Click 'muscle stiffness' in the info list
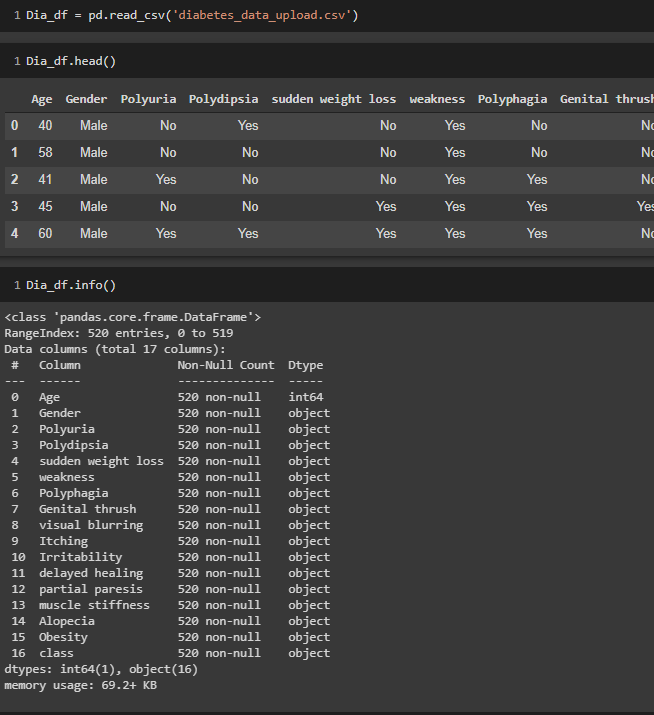The width and height of the screenshot is (654, 715). (94, 605)
